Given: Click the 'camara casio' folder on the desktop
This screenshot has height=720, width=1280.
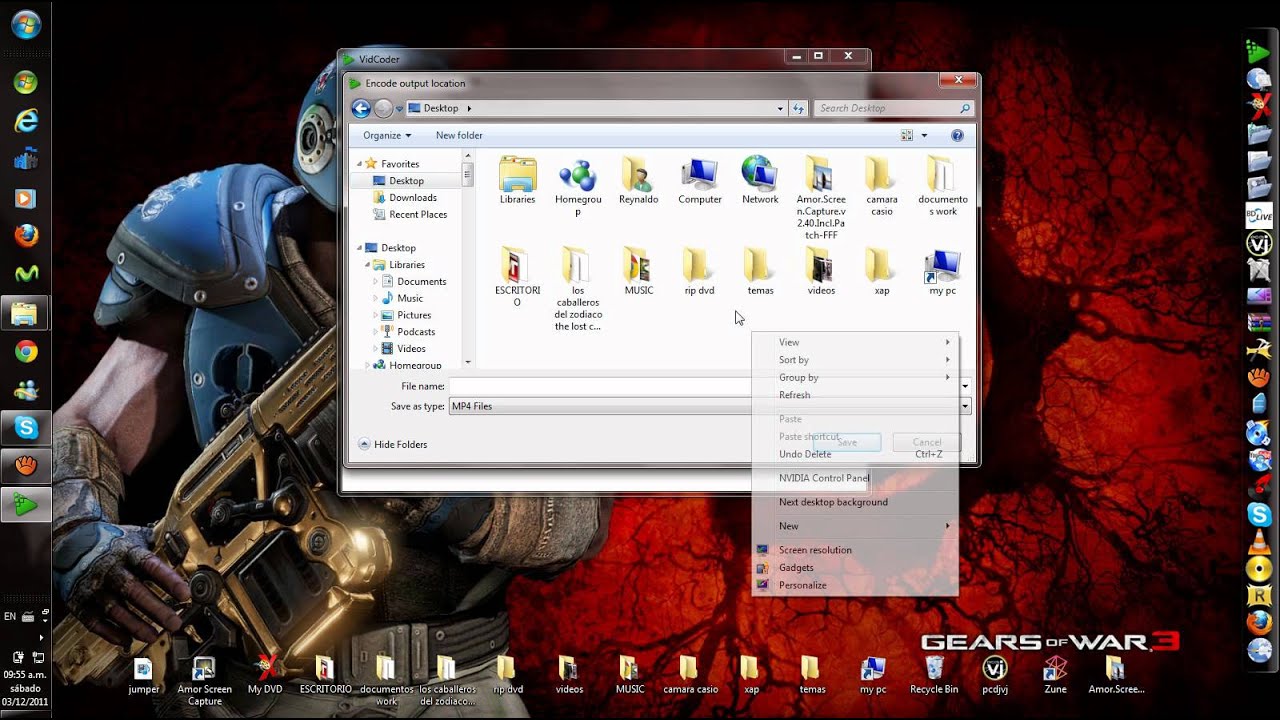Looking at the screenshot, I should (690, 675).
